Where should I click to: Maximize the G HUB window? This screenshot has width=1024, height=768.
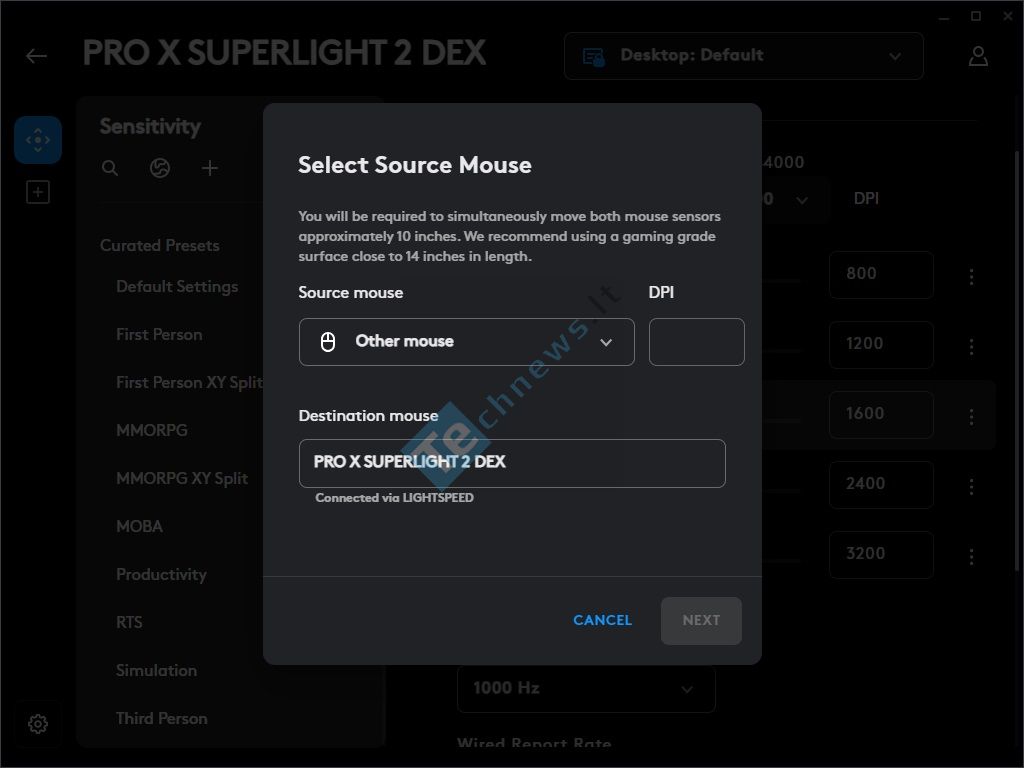pos(976,16)
